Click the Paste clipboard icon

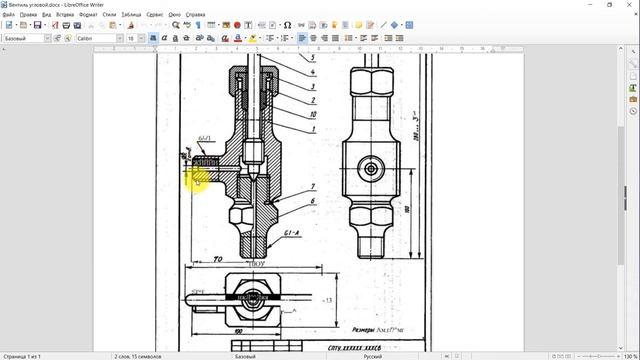point(113,25)
